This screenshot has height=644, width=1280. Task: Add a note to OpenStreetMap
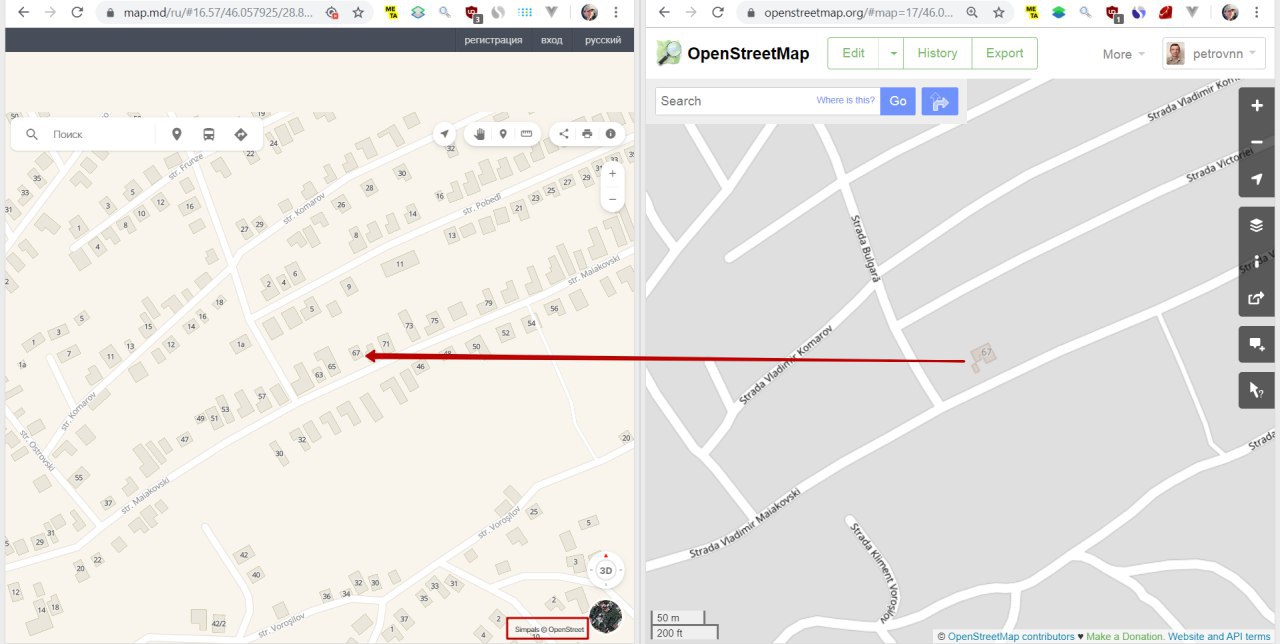coord(1257,345)
